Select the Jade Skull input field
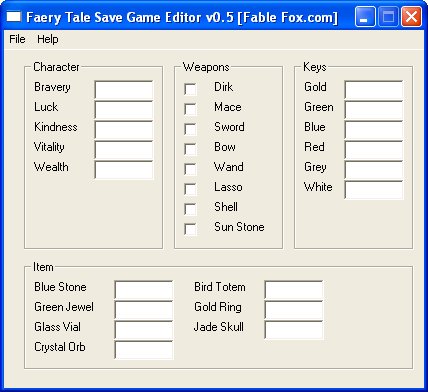Image resolution: width=428 pixels, height=392 pixels. click(294, 329)
